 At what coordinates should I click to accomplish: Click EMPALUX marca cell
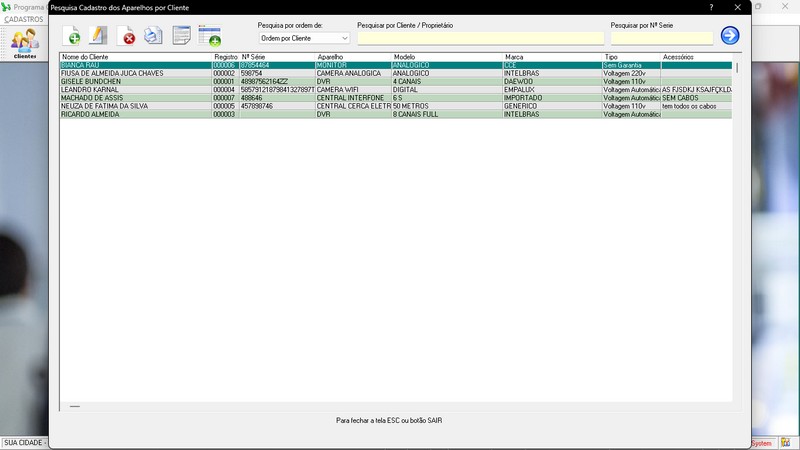click(553, 90)
